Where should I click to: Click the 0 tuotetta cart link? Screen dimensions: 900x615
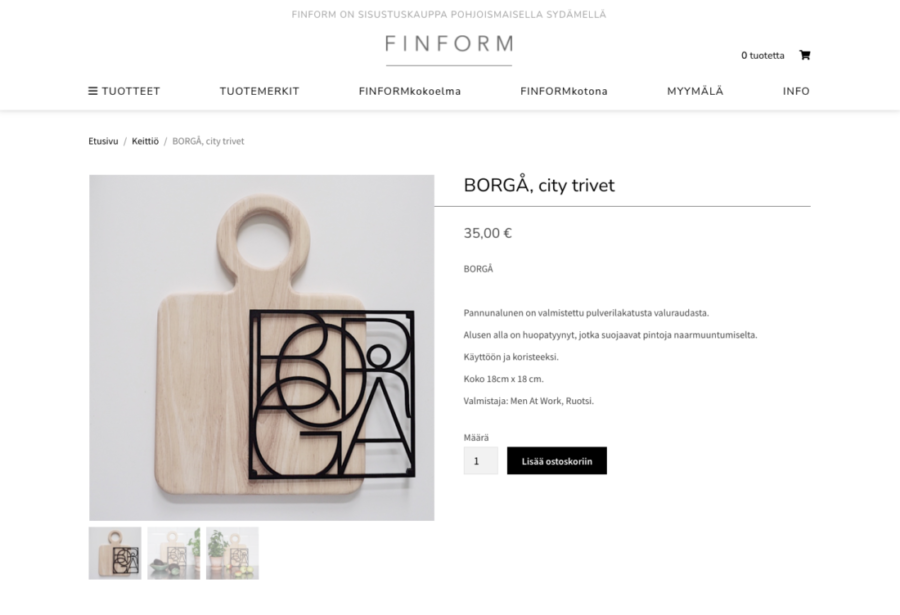[762, 55]
